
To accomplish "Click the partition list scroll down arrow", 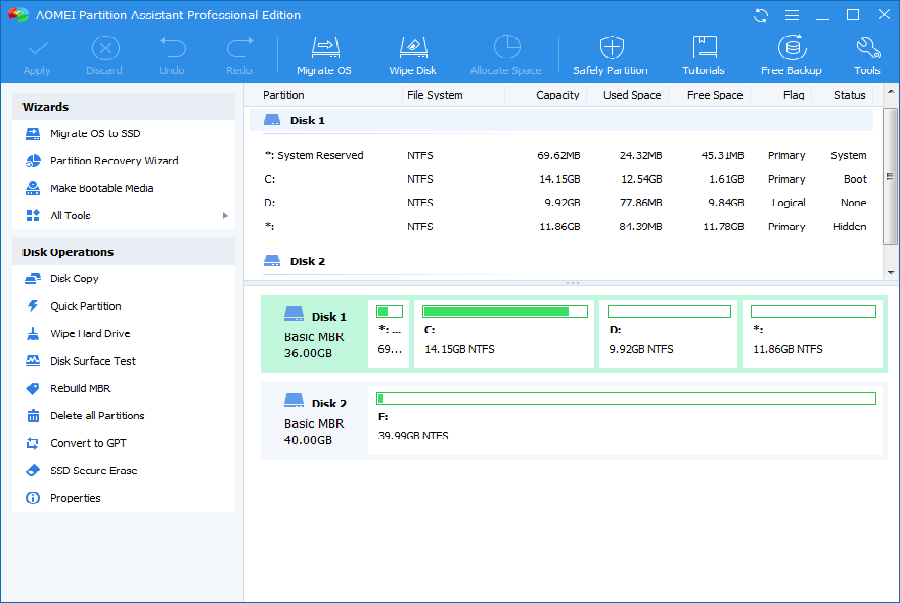I will [x=891, y=273].
